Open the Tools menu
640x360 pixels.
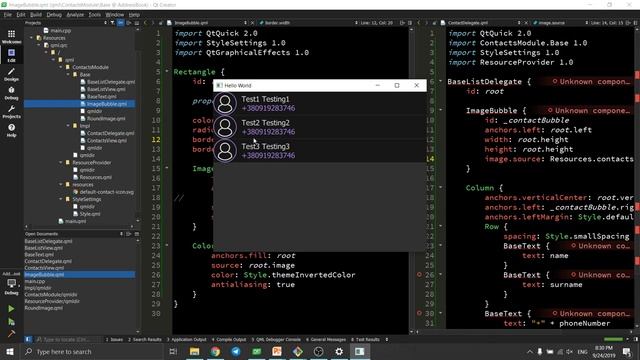pos(95,15)
